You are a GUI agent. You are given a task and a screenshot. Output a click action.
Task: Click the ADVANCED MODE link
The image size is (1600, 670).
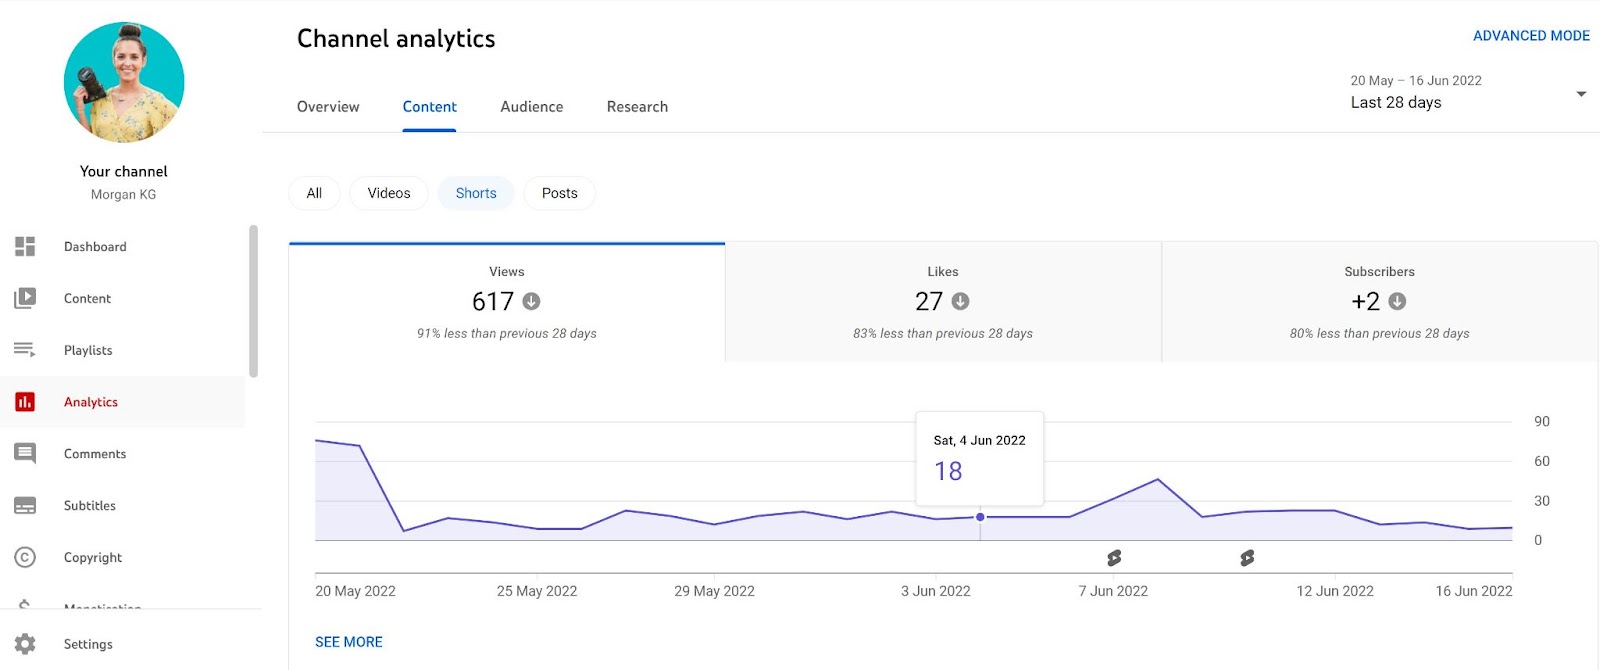tap(1531, 36)
